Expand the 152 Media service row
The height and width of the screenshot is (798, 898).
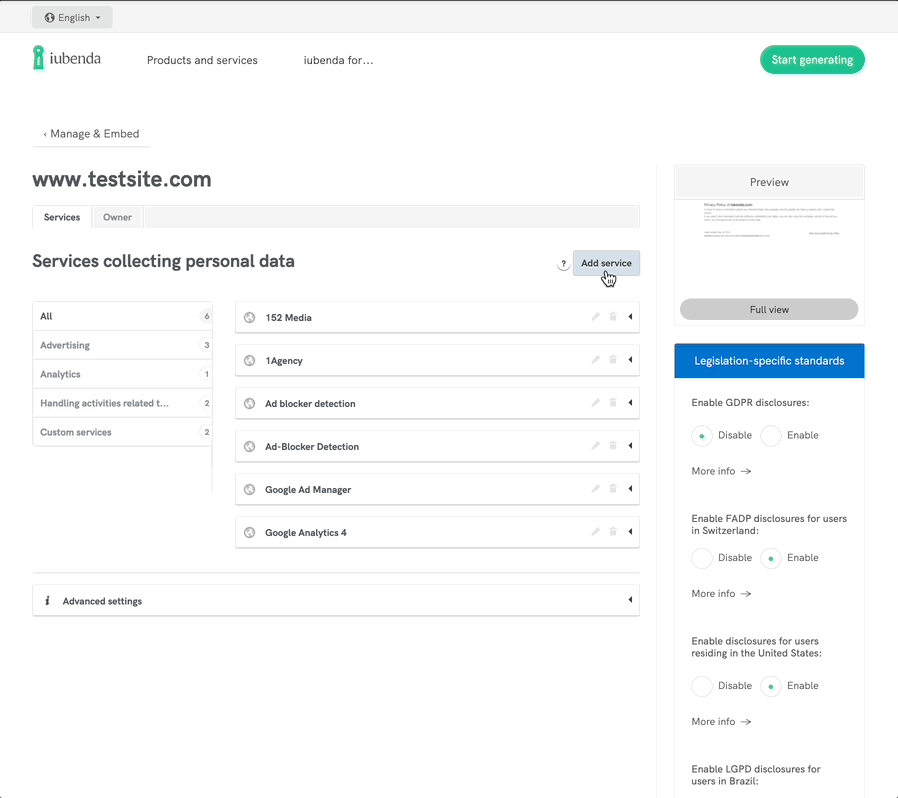point(630,316)
